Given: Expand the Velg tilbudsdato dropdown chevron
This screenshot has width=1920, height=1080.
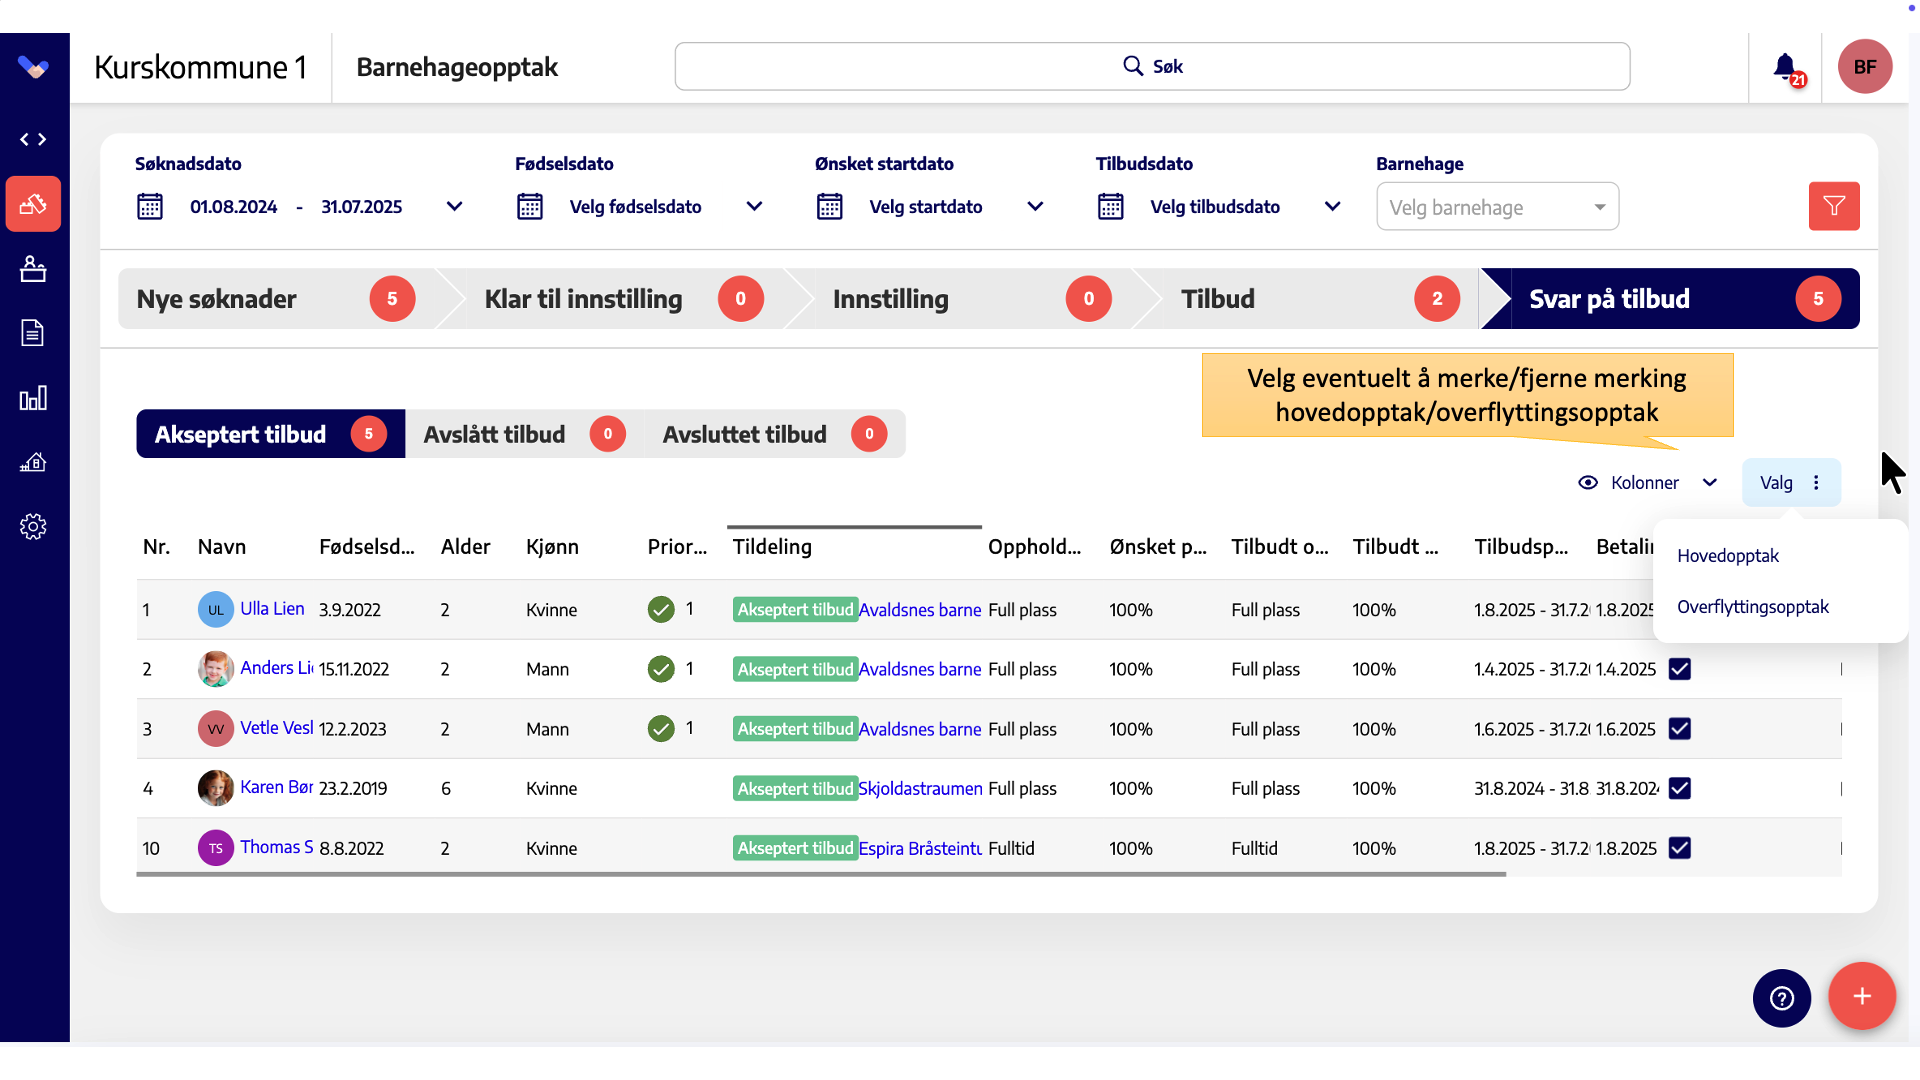Looking at the screenshot, I should [x=1333, y=207].
